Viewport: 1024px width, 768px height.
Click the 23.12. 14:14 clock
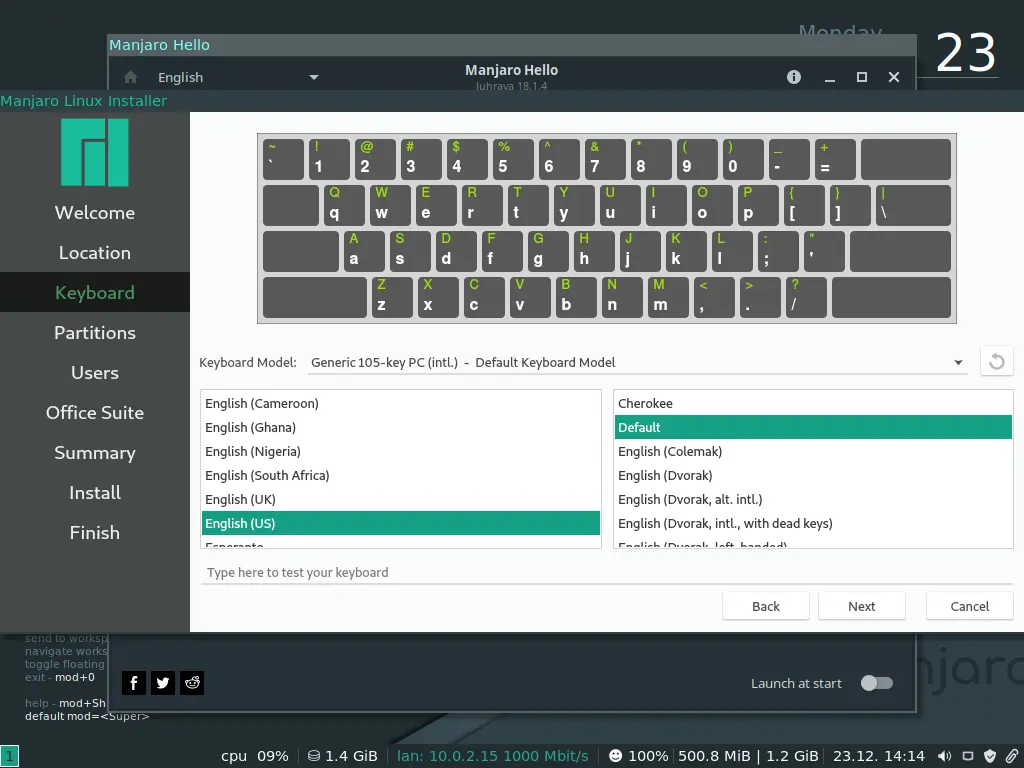(878, 756)
